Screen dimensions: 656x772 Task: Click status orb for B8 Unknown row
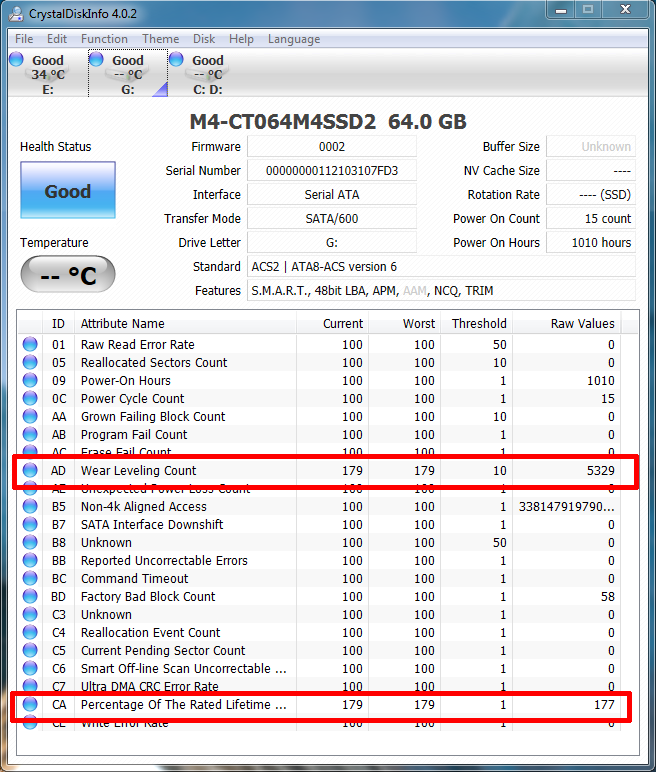click(x=30, y=542)
